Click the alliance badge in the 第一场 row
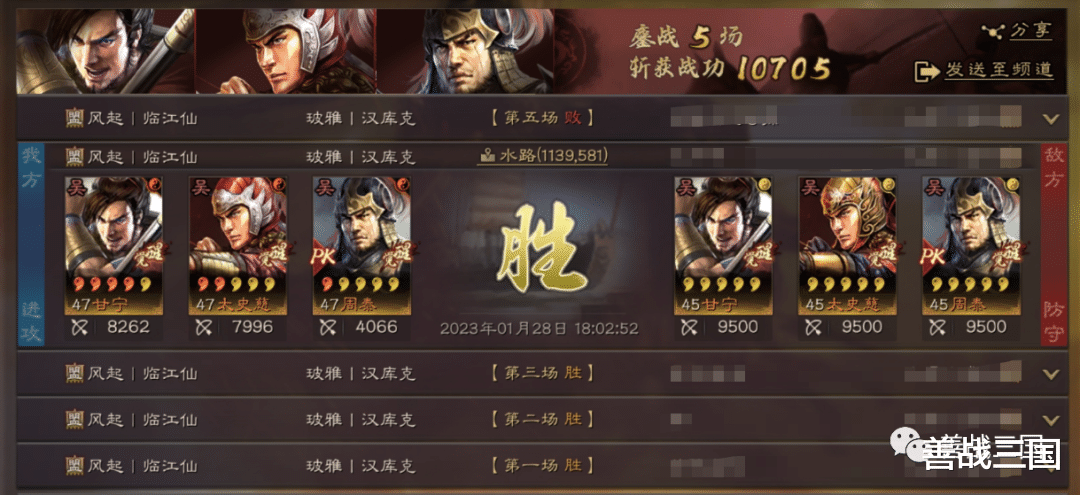Viewport: 1080px width, 495px height. coord(74,465)
